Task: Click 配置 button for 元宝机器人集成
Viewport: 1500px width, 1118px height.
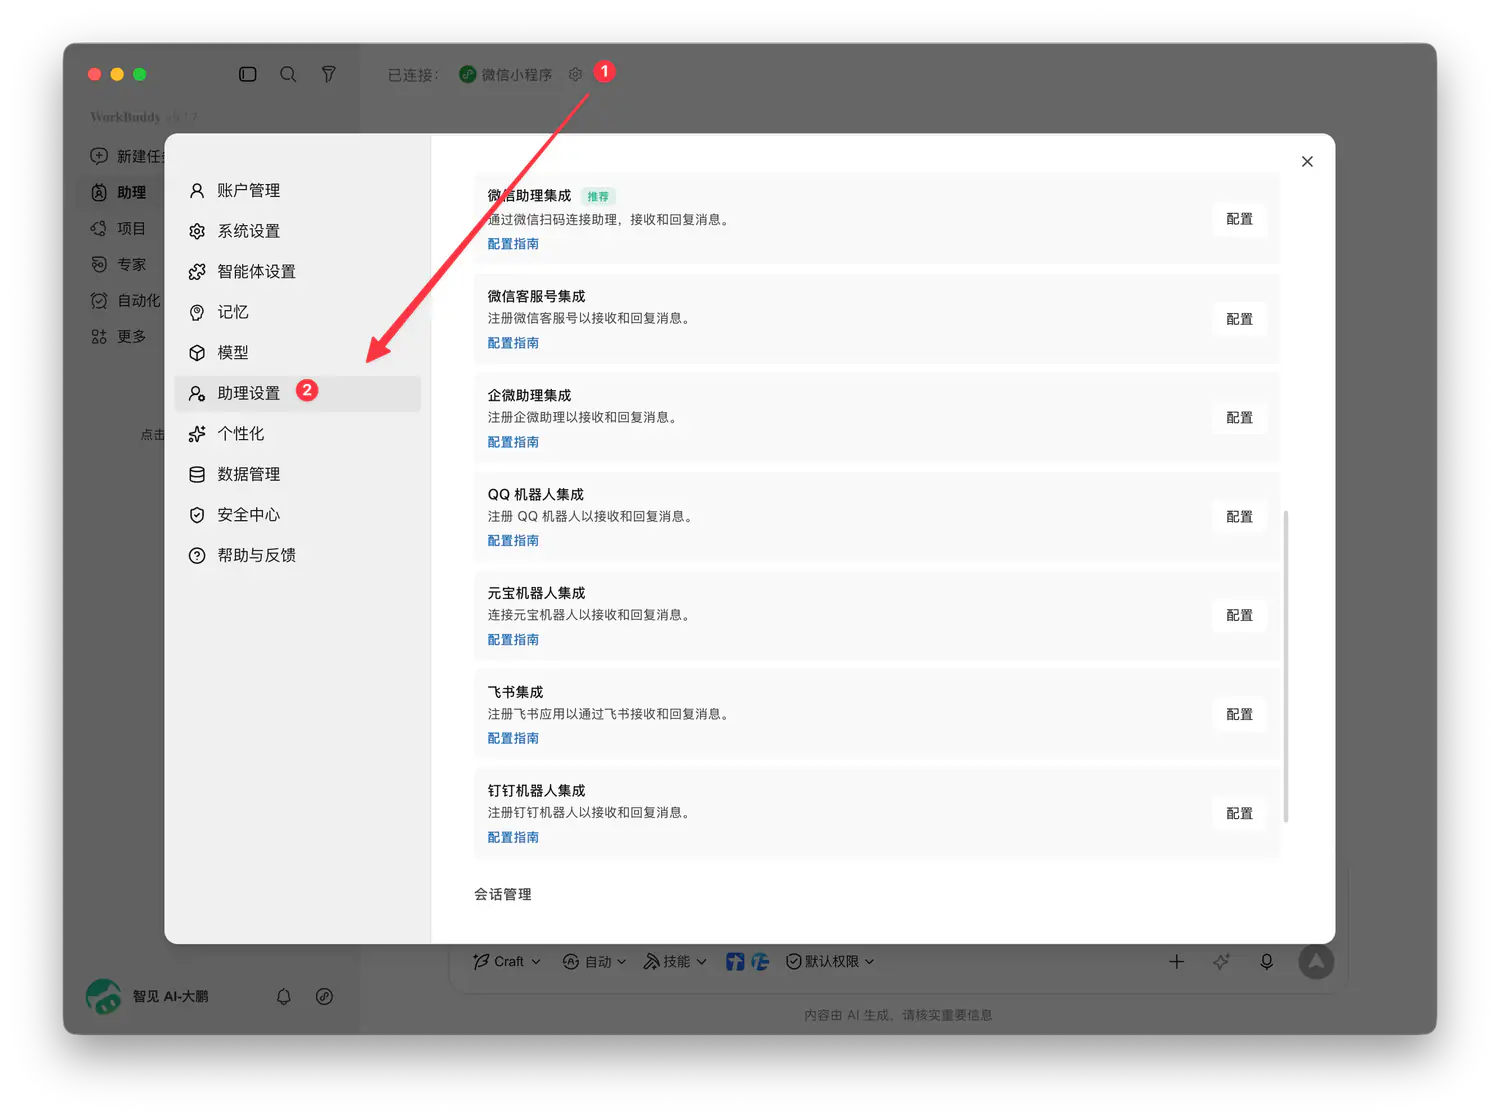Action: 1239,615
